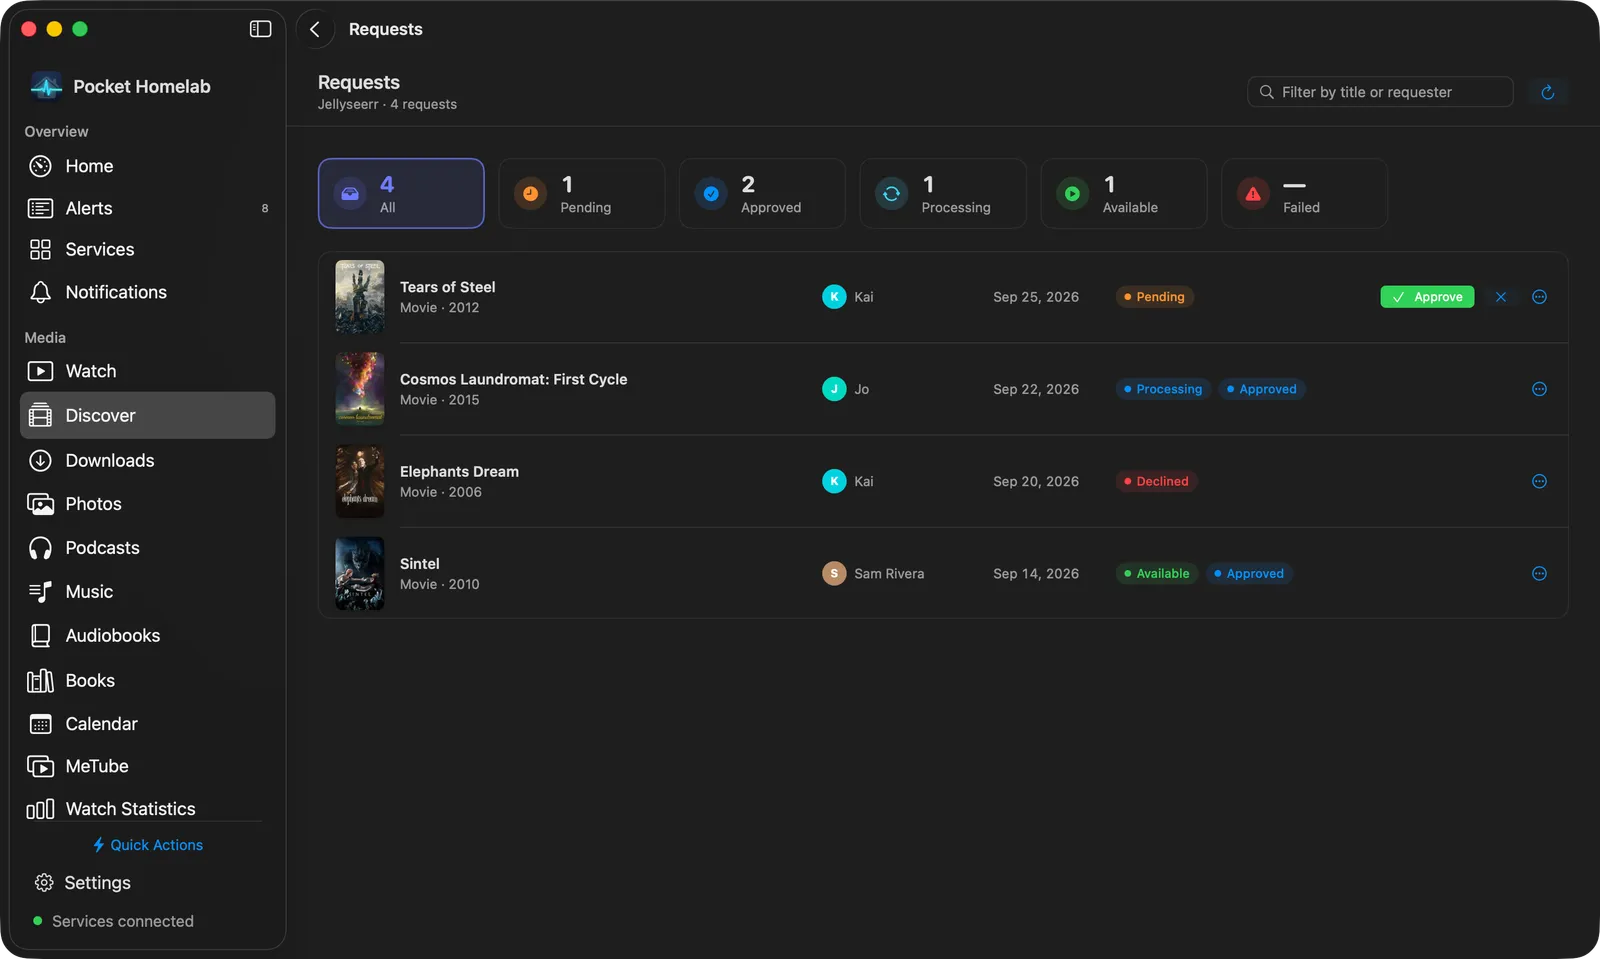Open Notifications page
1600x959 pixels.
(147, 292)
